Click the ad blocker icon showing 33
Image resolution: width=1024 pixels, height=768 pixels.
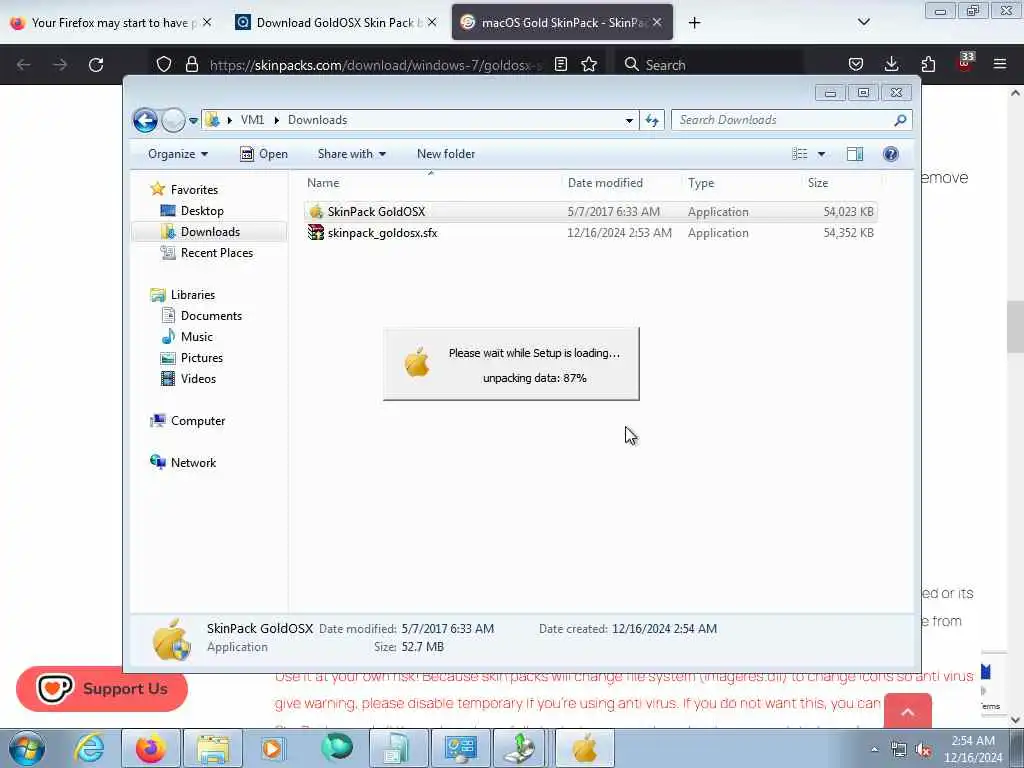965,61
